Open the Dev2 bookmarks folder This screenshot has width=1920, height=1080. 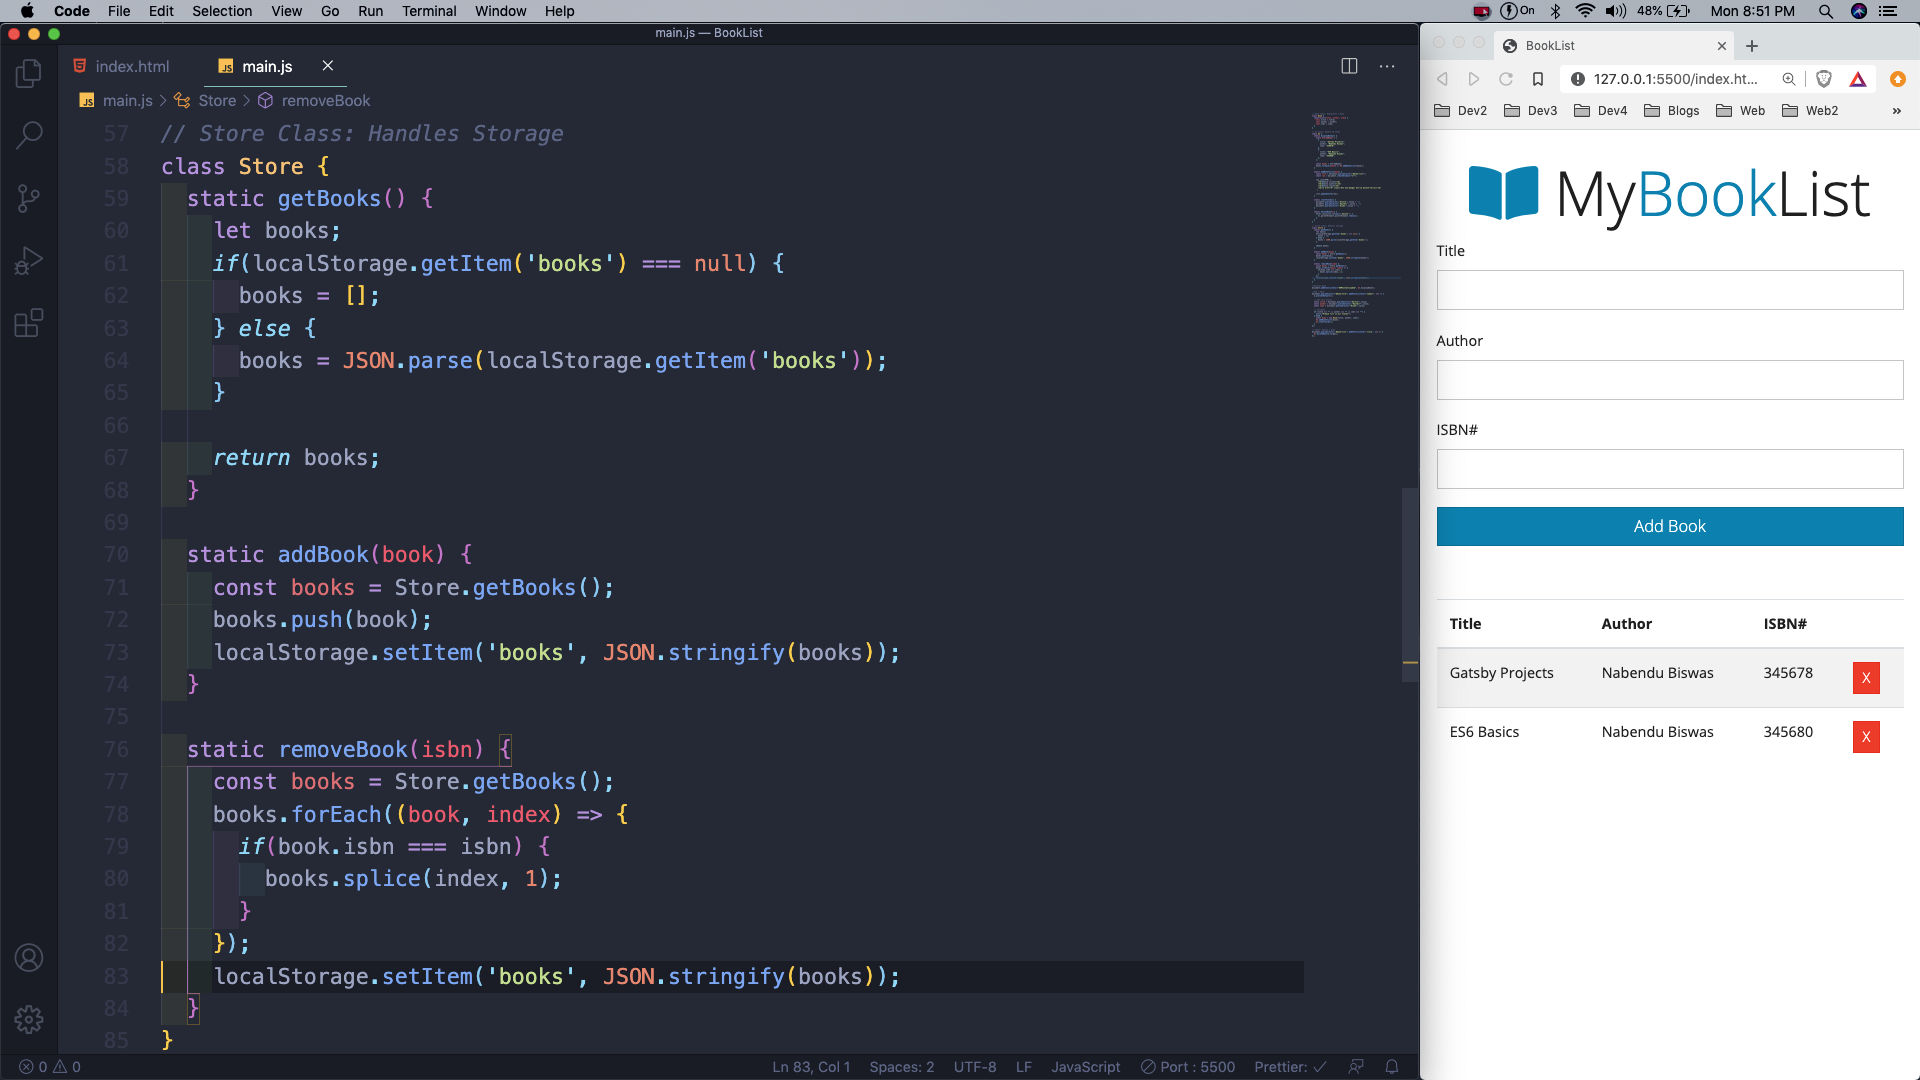1461,111
